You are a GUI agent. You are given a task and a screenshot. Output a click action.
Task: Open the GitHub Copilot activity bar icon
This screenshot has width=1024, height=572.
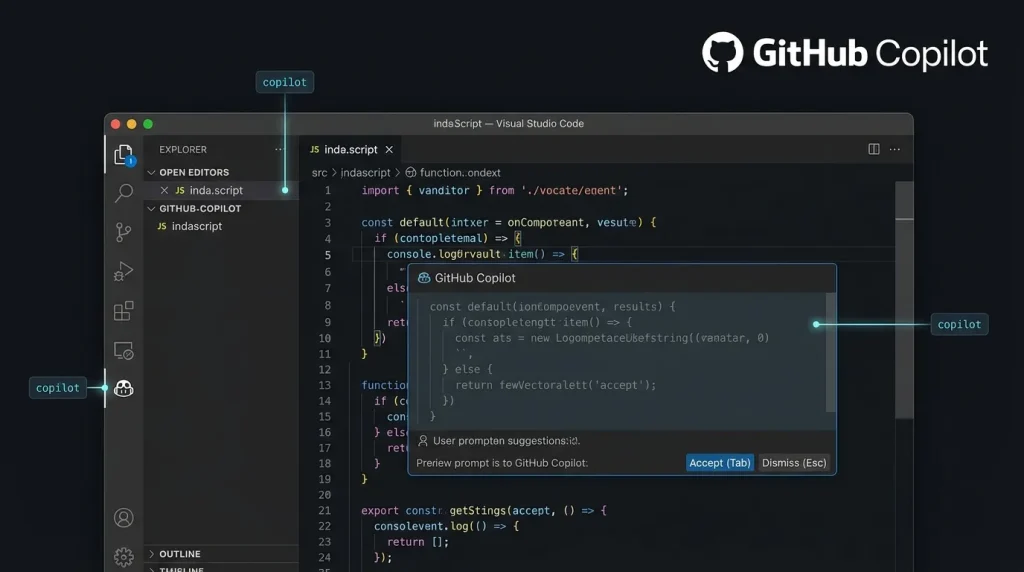123,389
